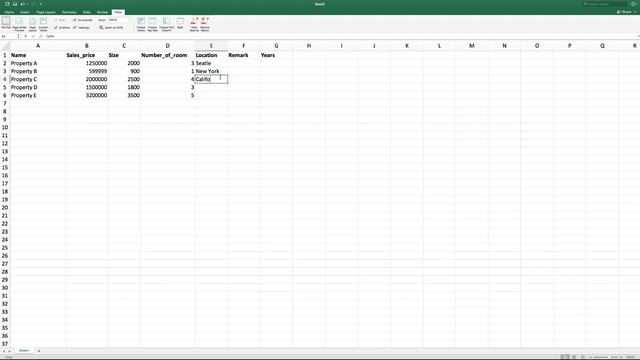Open the Insert tab
640x360 pixels.
[x=25, y=12]
